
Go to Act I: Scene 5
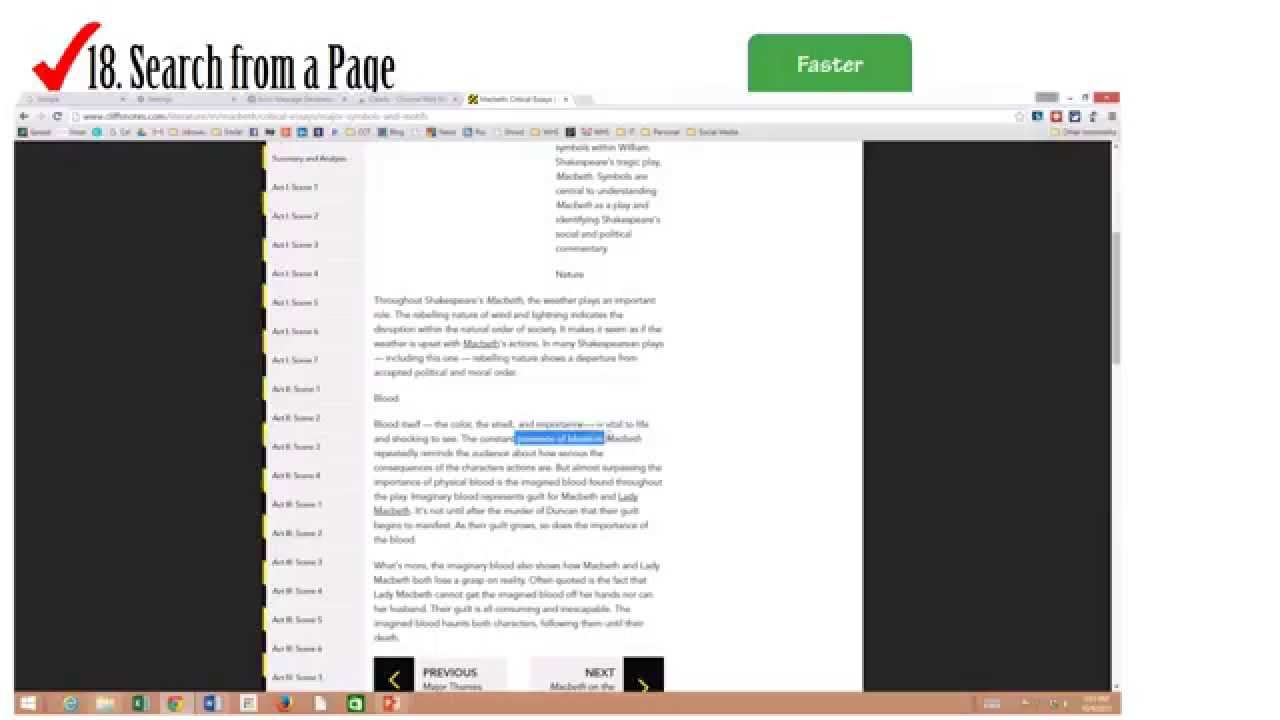tap(295, 302)
